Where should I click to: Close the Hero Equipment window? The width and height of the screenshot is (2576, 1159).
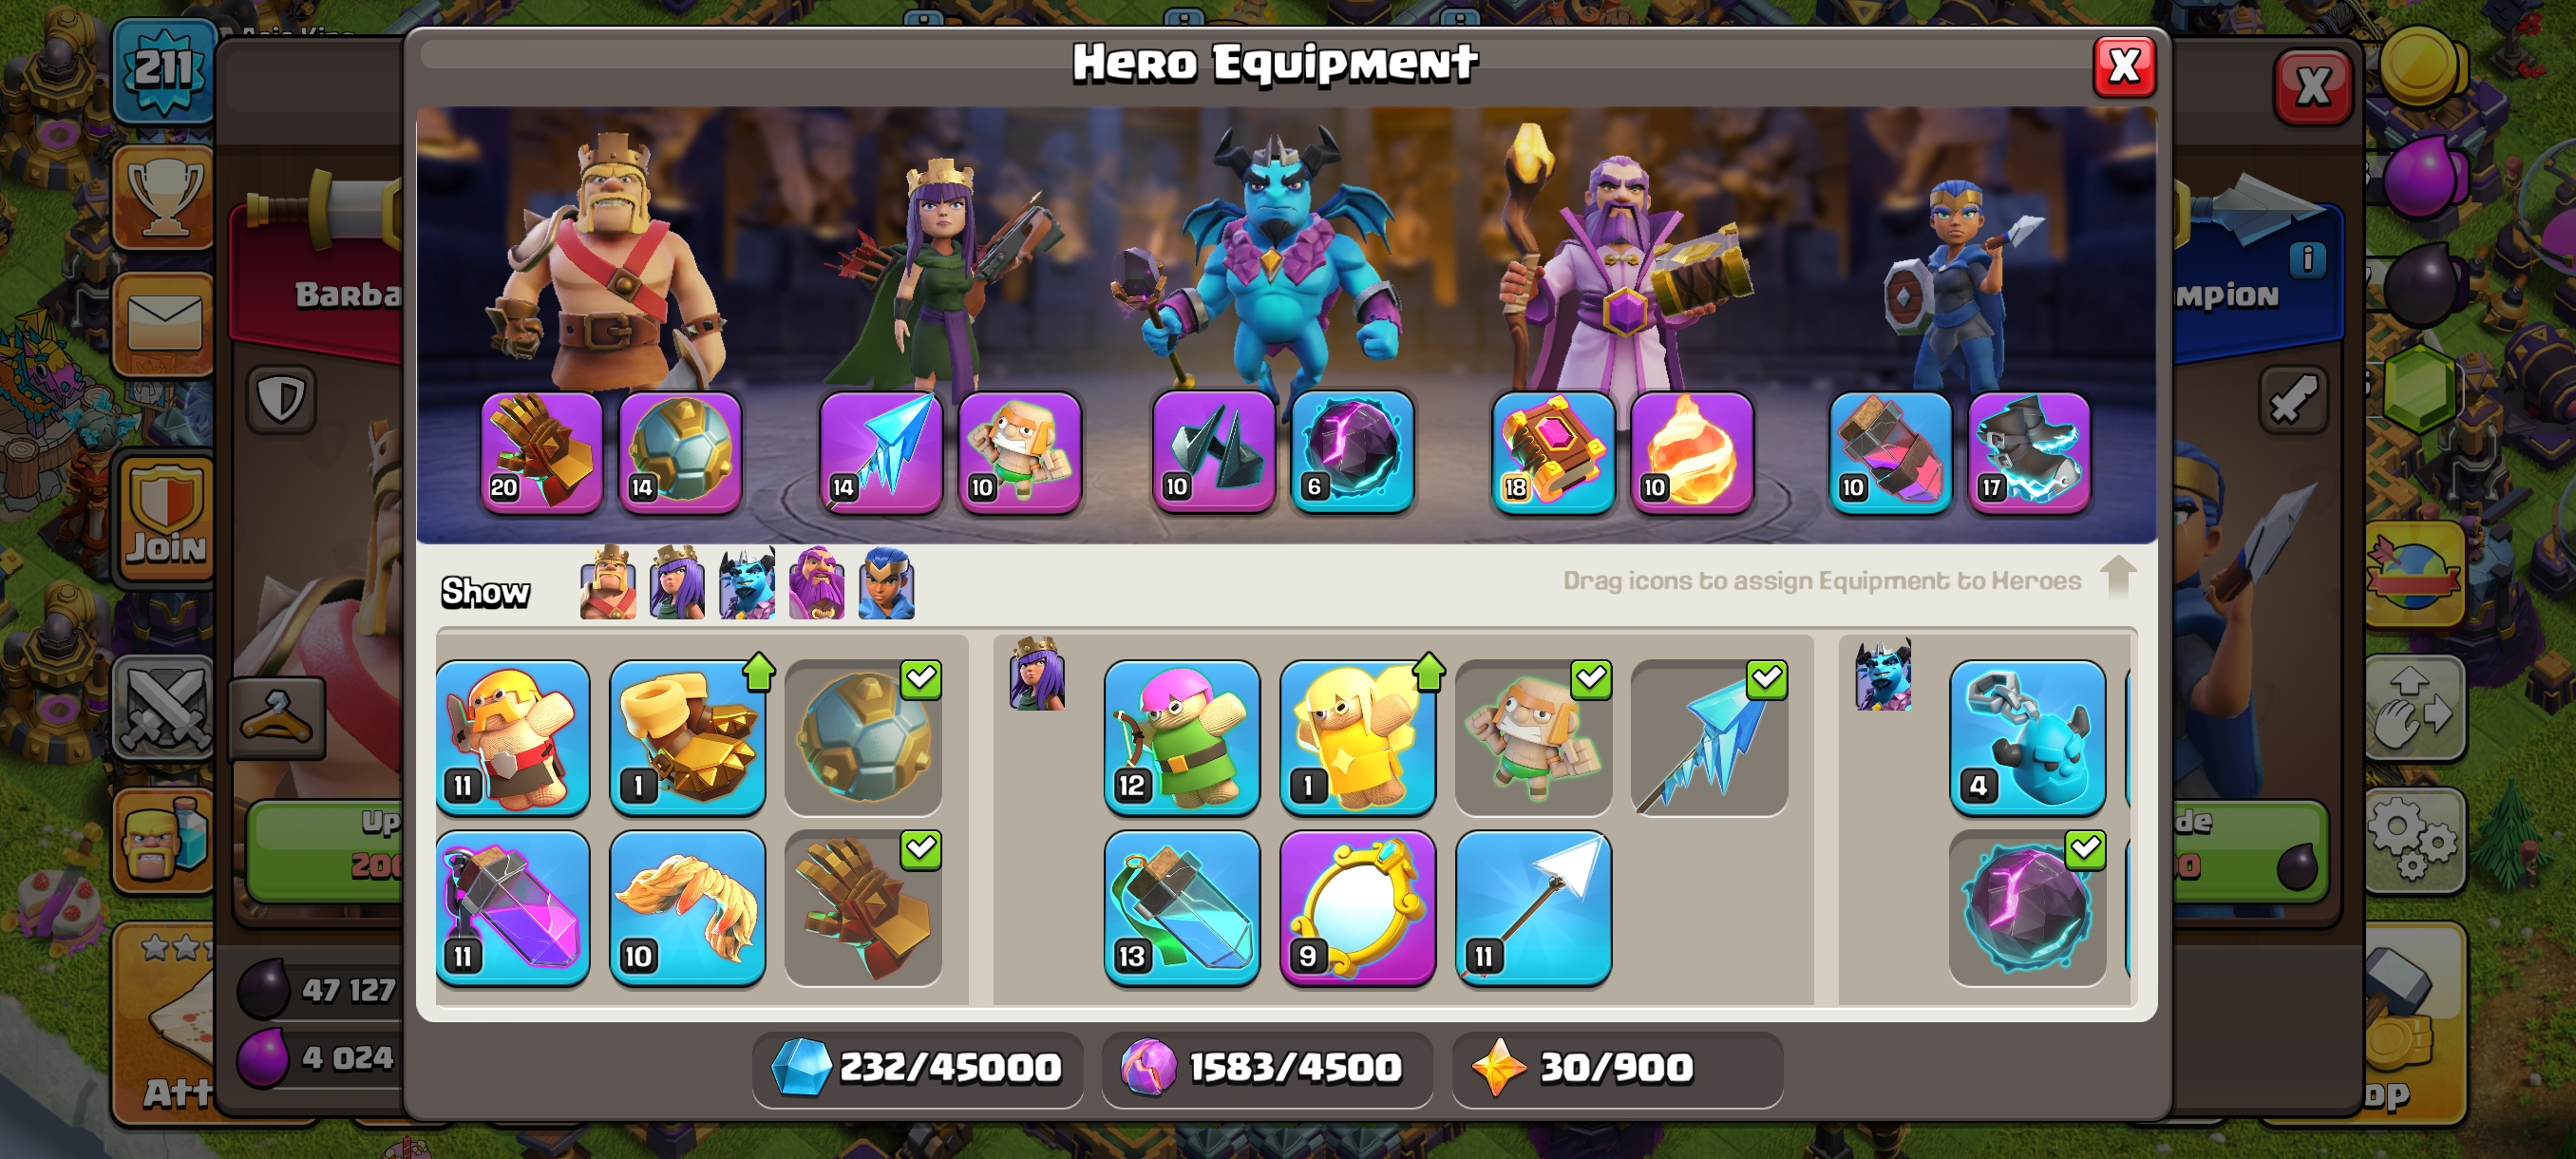[x=2124, y=68]
